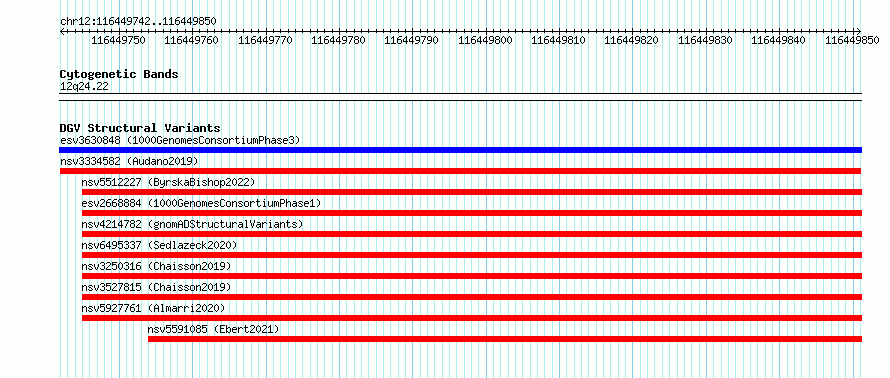This screenshot has width=890, height=378.
Task: Select ruler position 116449750
Action: [117, 40]
